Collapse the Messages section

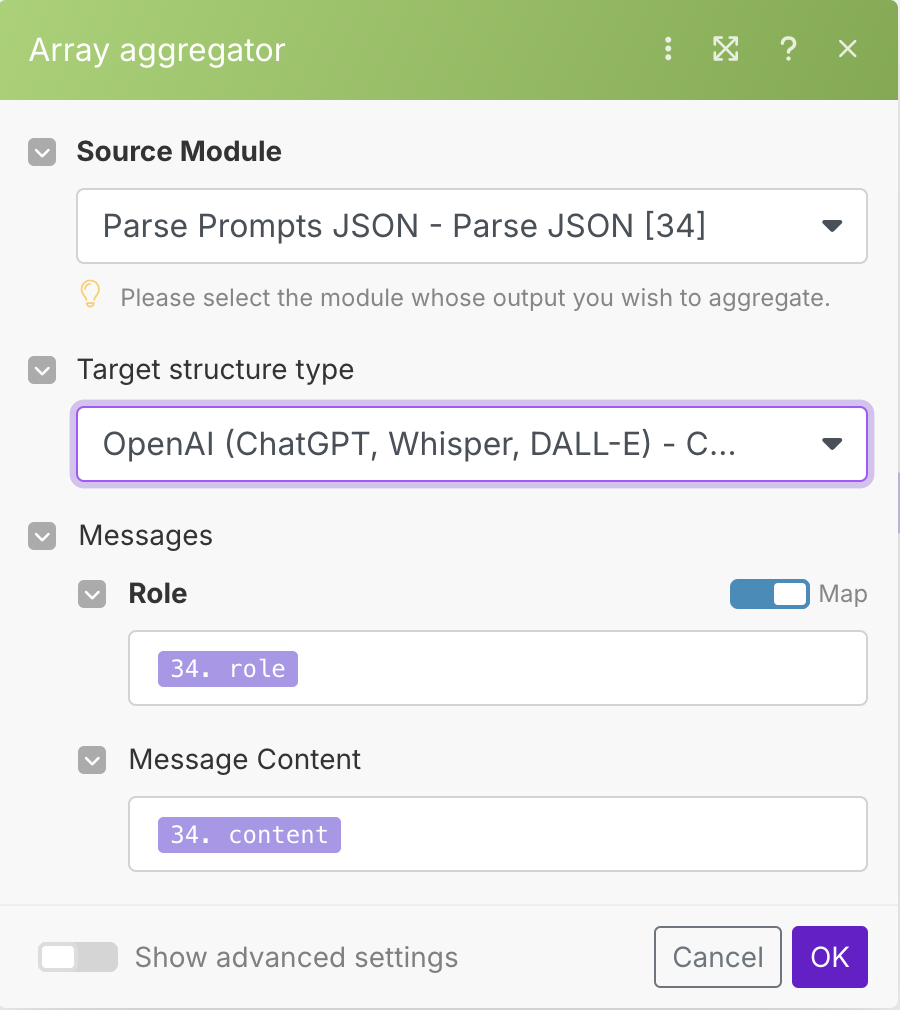pos(42,536)
